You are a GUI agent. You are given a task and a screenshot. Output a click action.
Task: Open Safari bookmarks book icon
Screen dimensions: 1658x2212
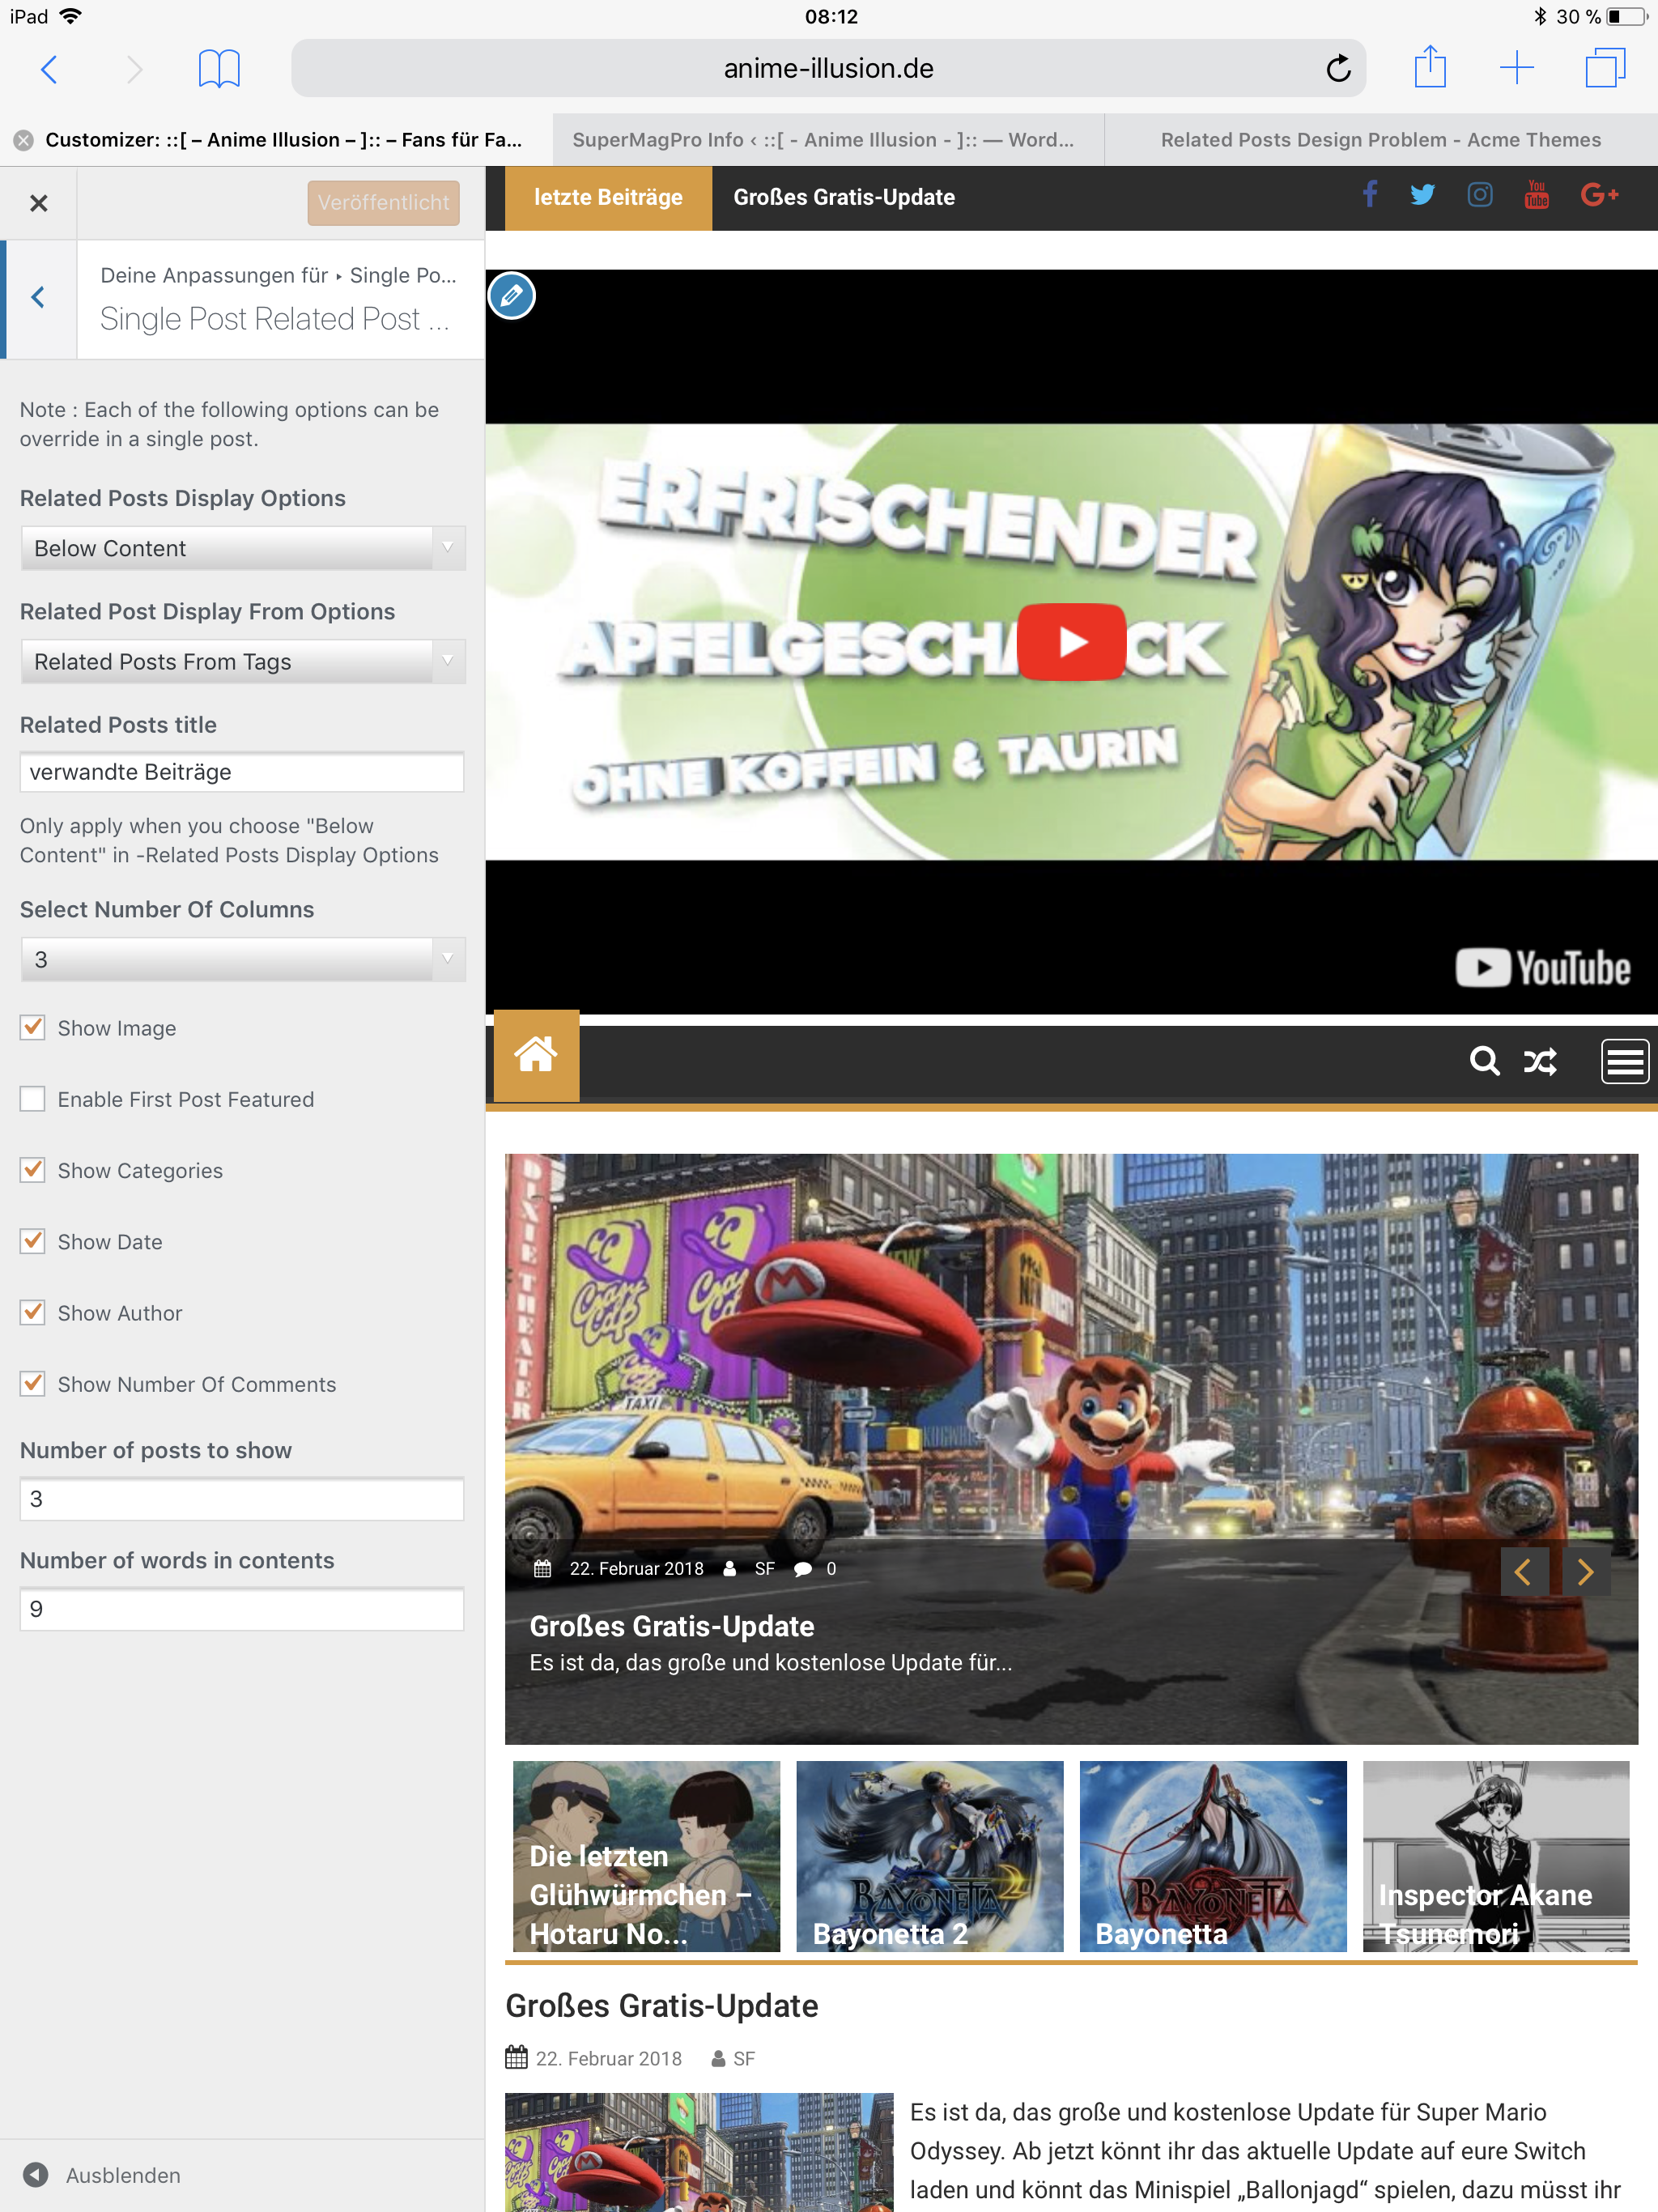pyautogui.click(x=218, y=68)
